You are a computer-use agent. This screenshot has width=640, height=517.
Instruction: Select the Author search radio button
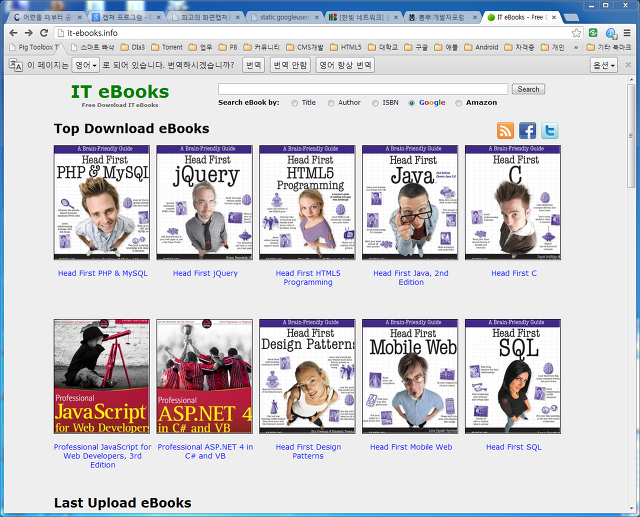[x=331, y=103]
